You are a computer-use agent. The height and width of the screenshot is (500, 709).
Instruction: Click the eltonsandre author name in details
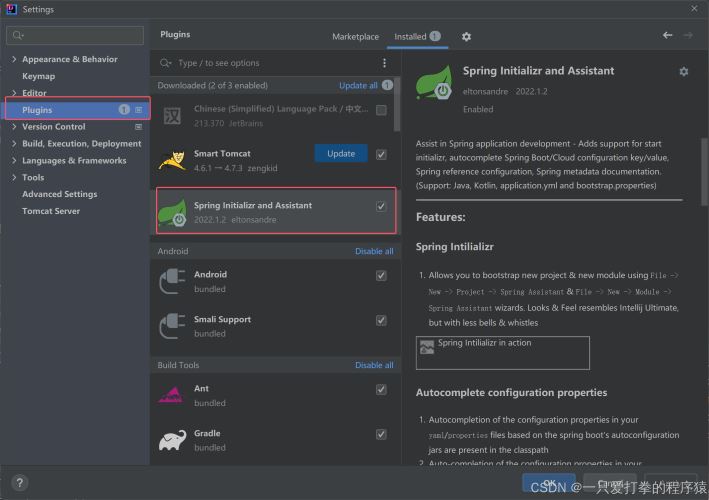(485, 92)
